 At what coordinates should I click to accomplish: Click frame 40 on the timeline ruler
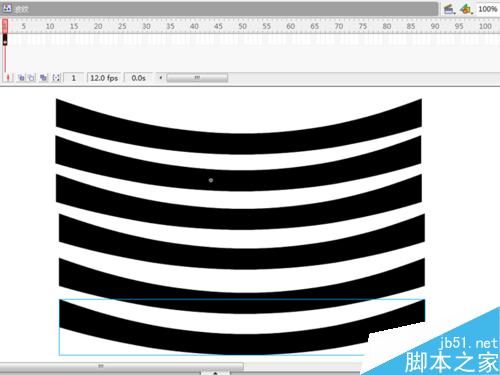[194, 26]
